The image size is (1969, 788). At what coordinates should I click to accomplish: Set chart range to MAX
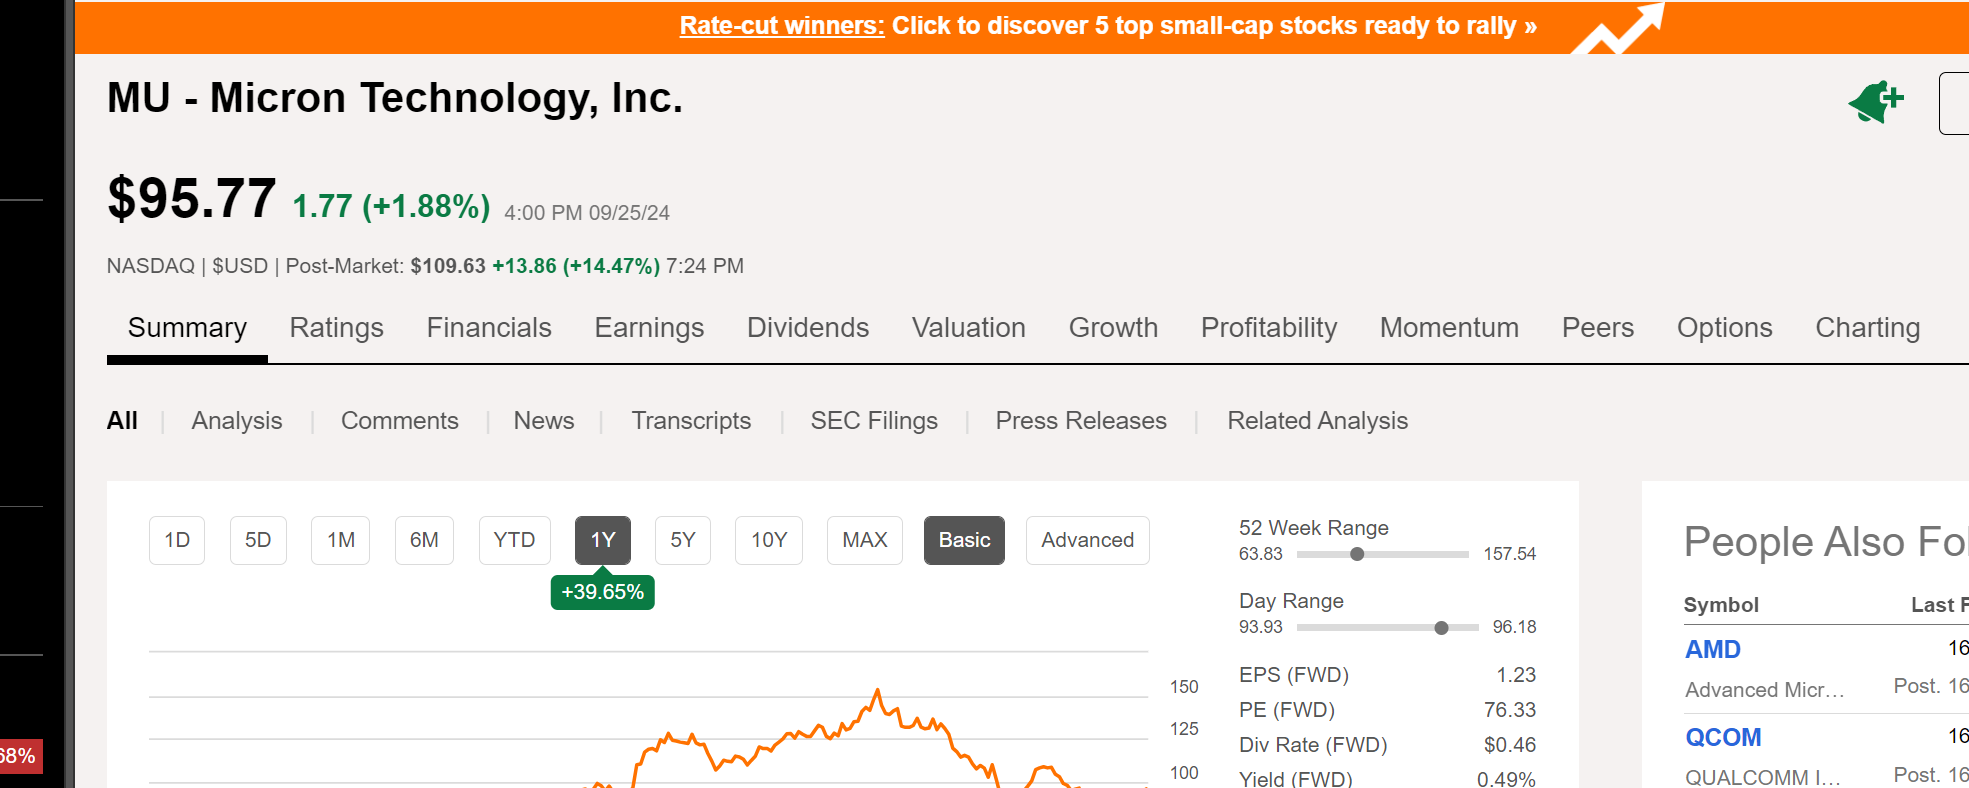[864, 540]
